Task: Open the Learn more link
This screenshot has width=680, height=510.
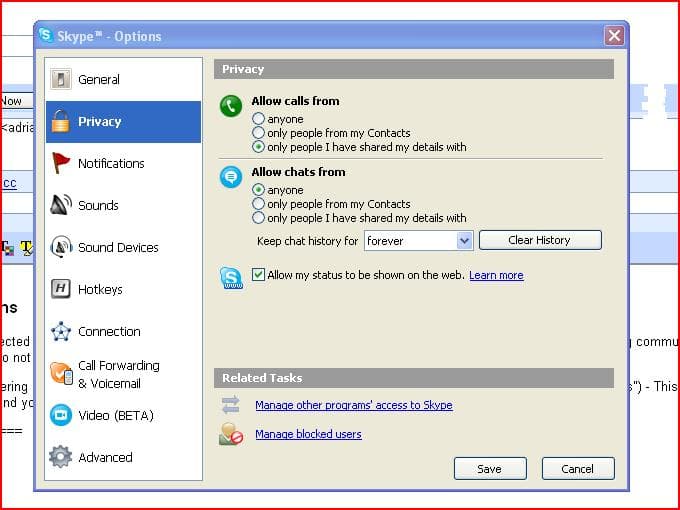Action: tap(496, 276)
